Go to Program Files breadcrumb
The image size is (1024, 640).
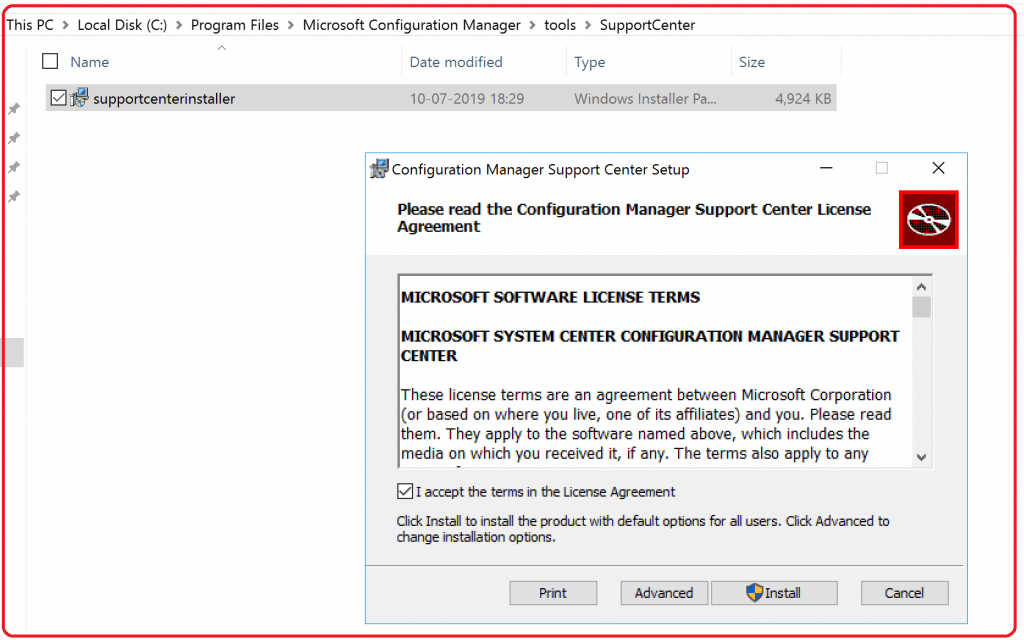point(234,25)
